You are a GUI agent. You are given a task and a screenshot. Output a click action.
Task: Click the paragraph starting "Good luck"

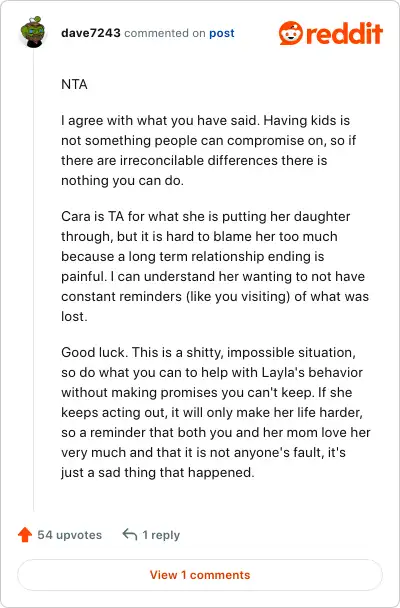click(216, 413)
